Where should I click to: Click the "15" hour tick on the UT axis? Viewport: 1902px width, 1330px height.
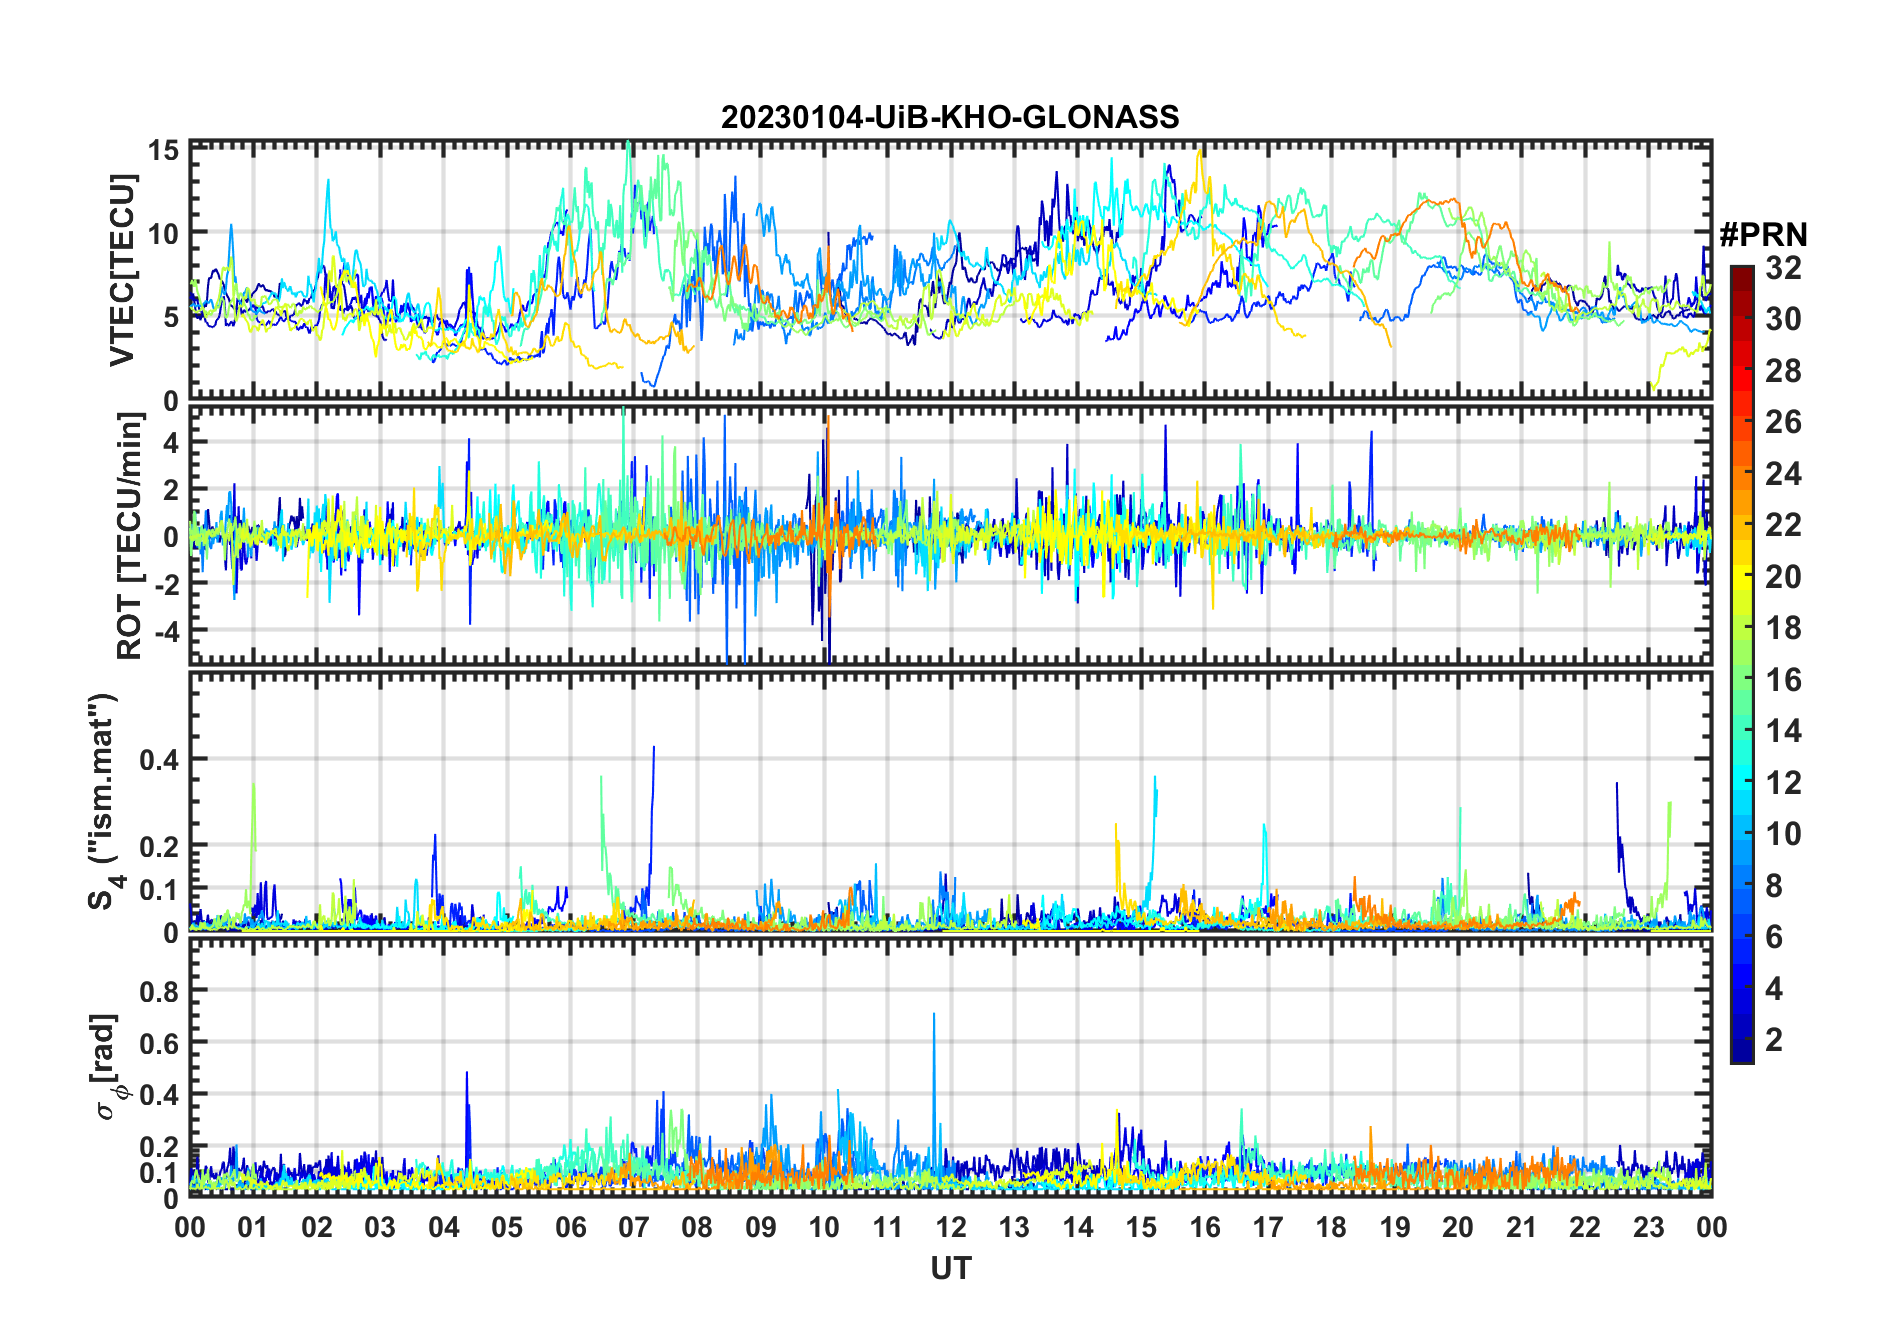coord(1141,1227)
